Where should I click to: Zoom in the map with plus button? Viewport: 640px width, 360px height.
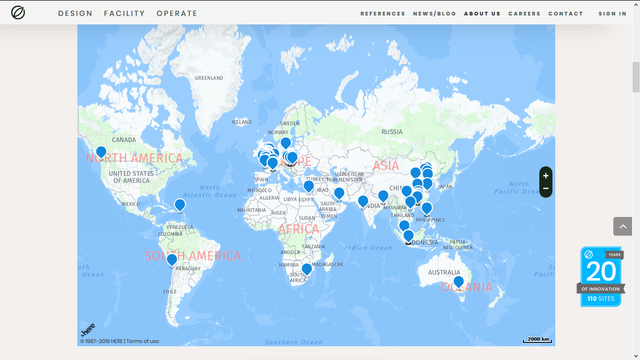coord(545,176)
